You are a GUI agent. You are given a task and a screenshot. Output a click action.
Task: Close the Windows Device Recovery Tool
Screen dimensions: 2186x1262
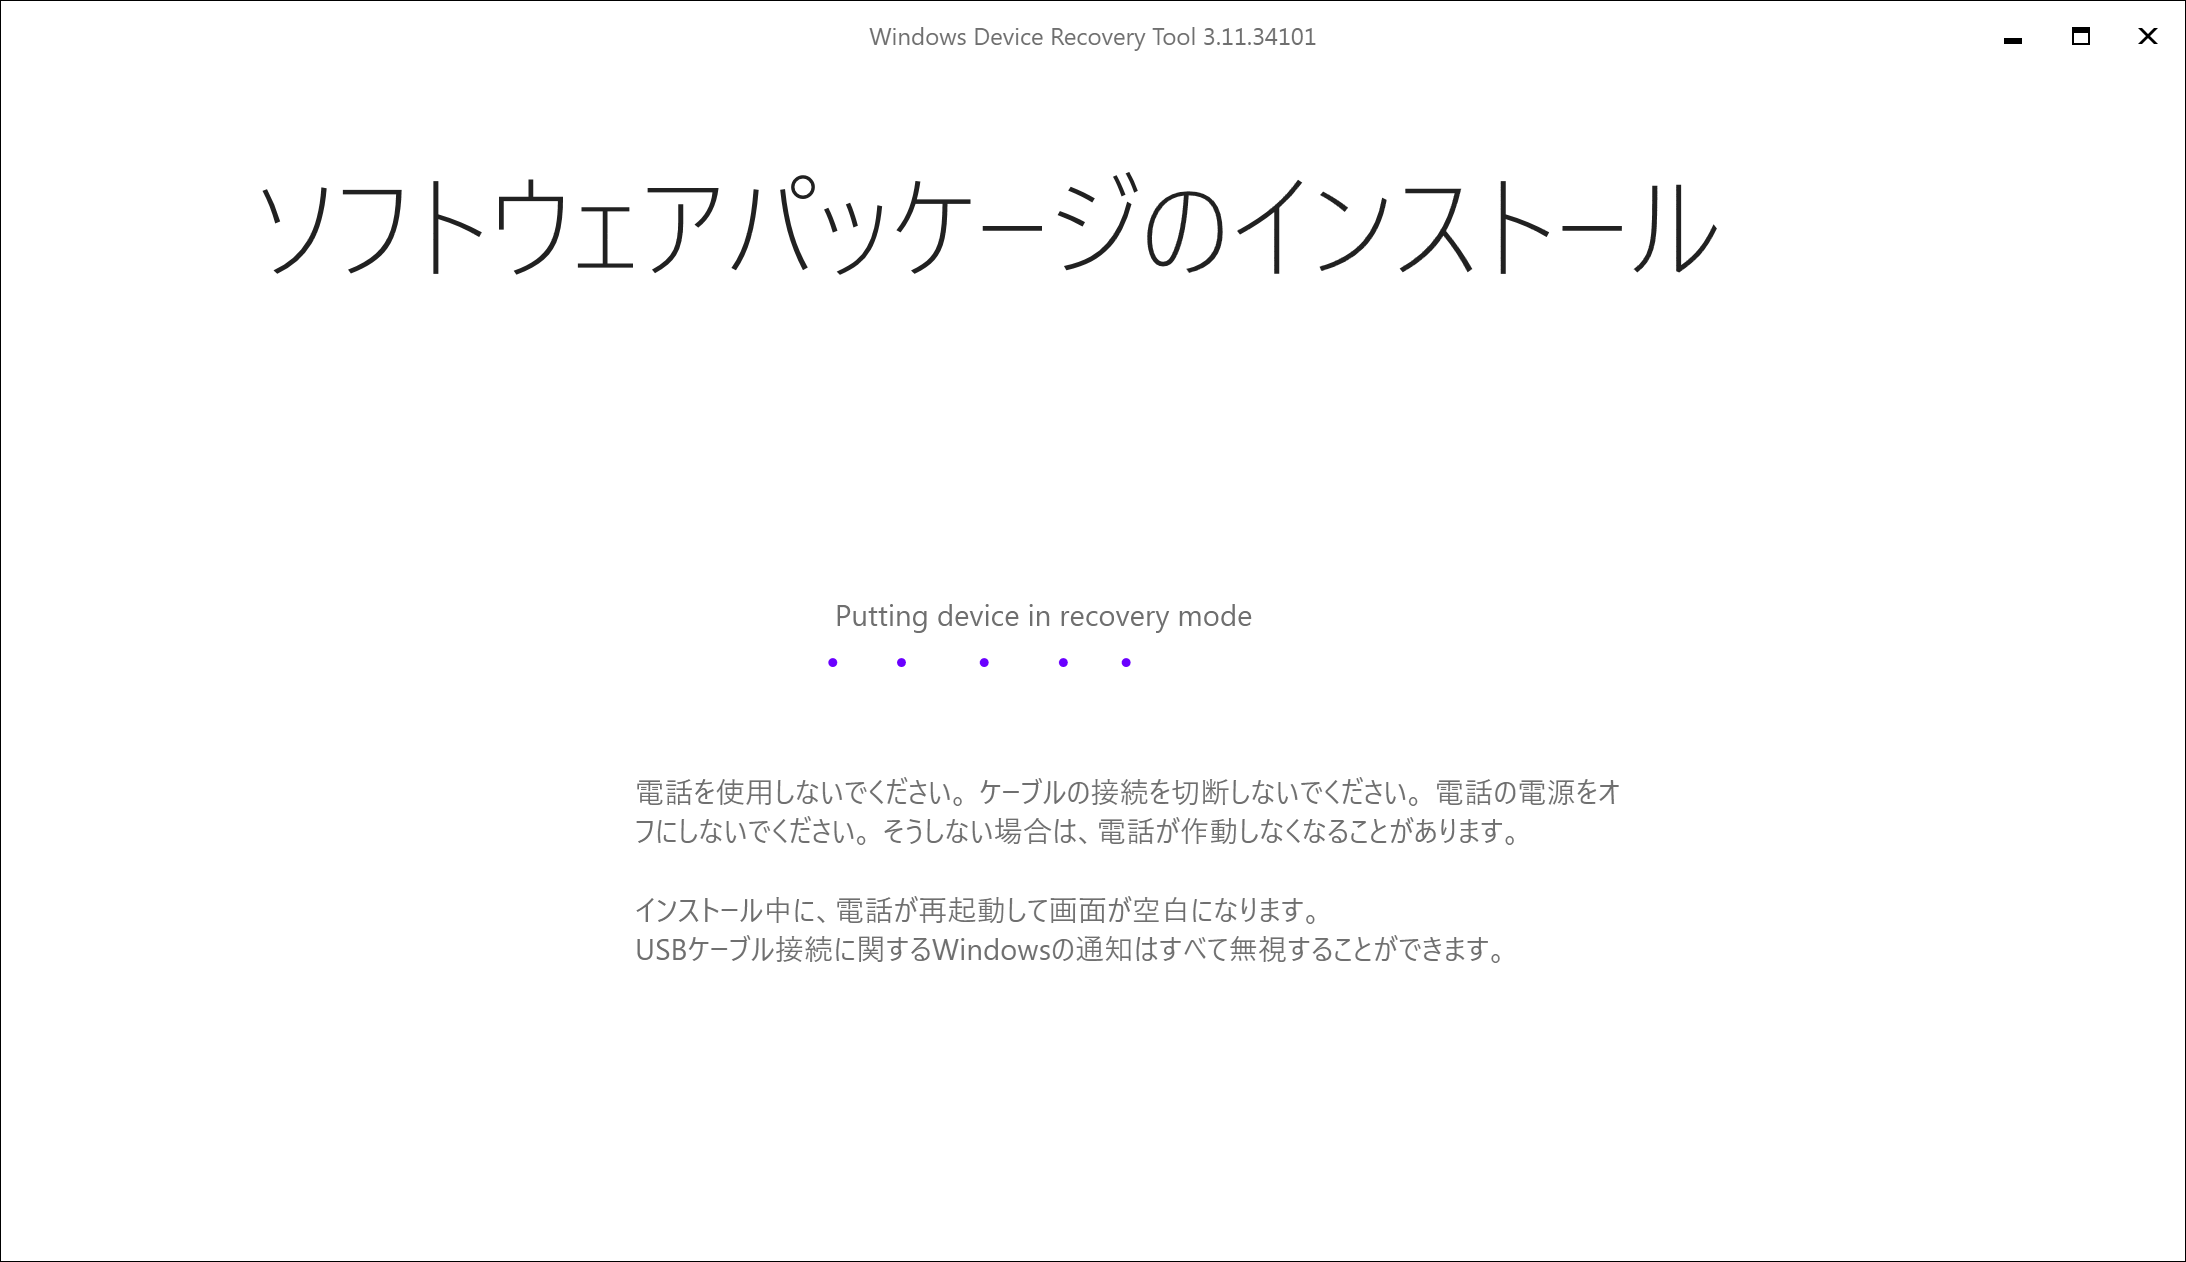coord(2147,37)
